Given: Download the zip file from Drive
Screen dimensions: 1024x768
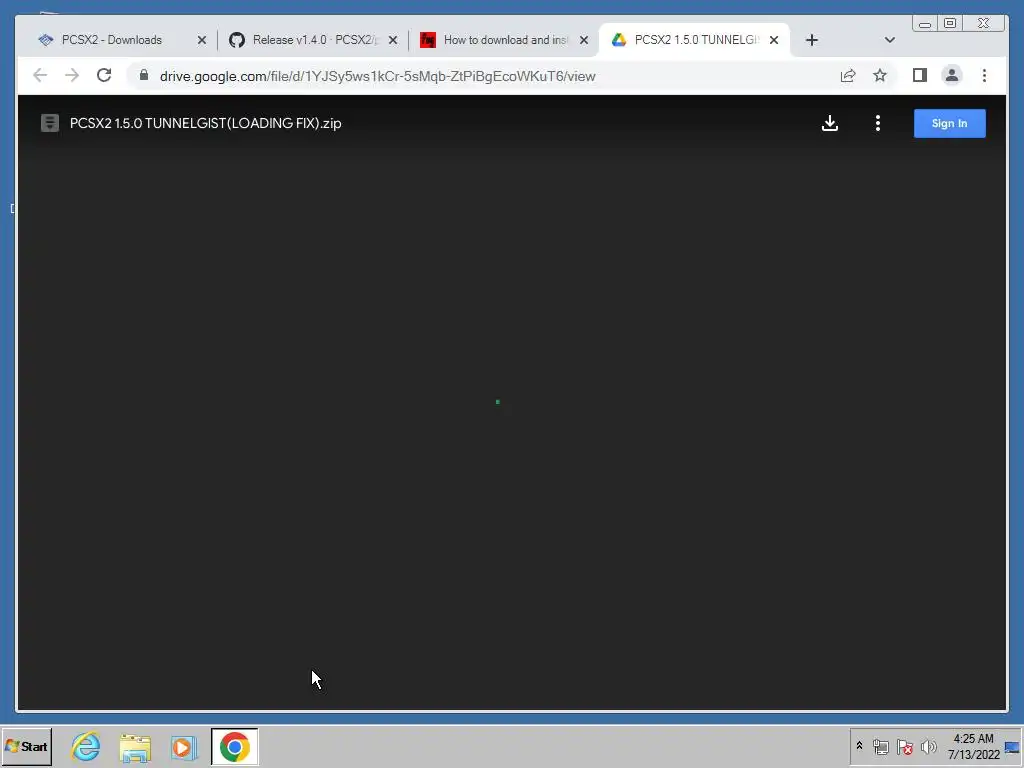Looking at the screenshot, I should click(x=829, y=123).
